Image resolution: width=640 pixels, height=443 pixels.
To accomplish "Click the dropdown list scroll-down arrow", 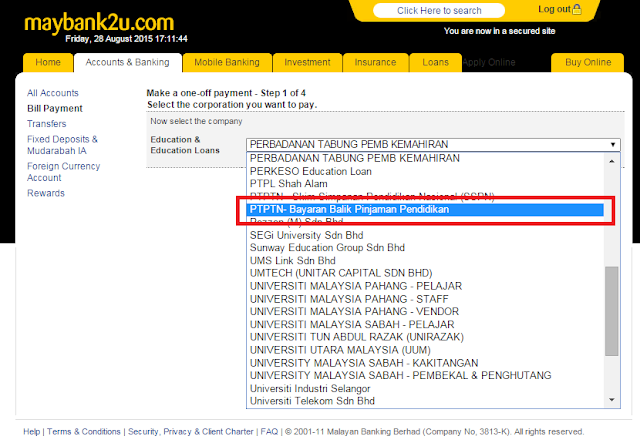I will (611, 400).
